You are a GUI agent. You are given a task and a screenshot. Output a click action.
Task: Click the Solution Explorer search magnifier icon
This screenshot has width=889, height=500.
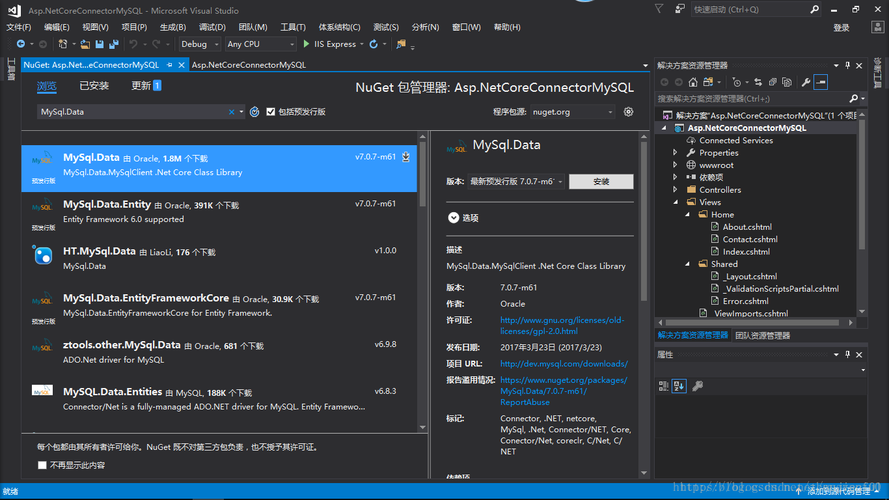[853, 99]
